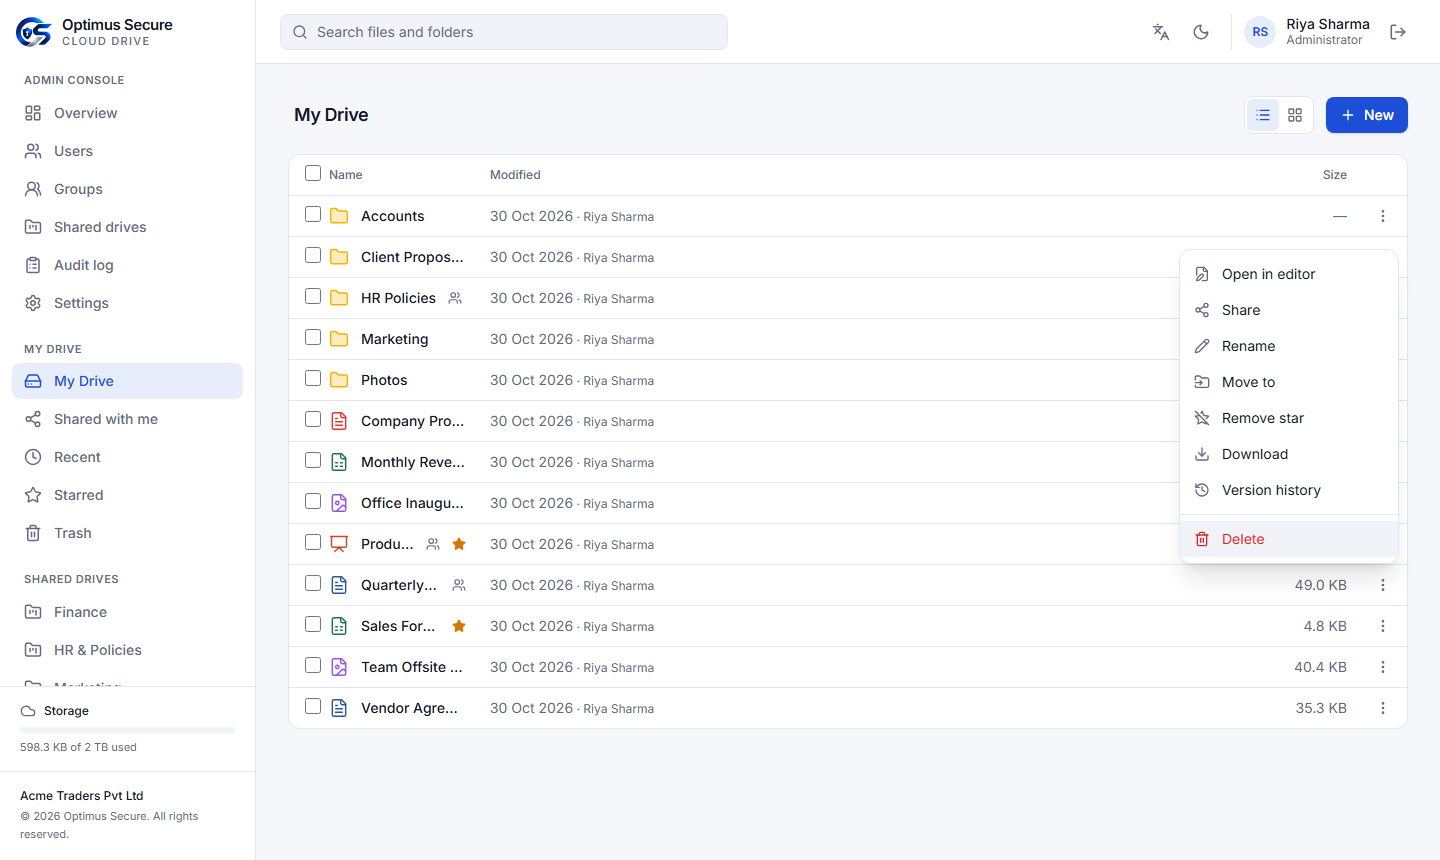Open the Audit log page
The width and height of the screenshot is (1440, 860).
tap(127, 265)
